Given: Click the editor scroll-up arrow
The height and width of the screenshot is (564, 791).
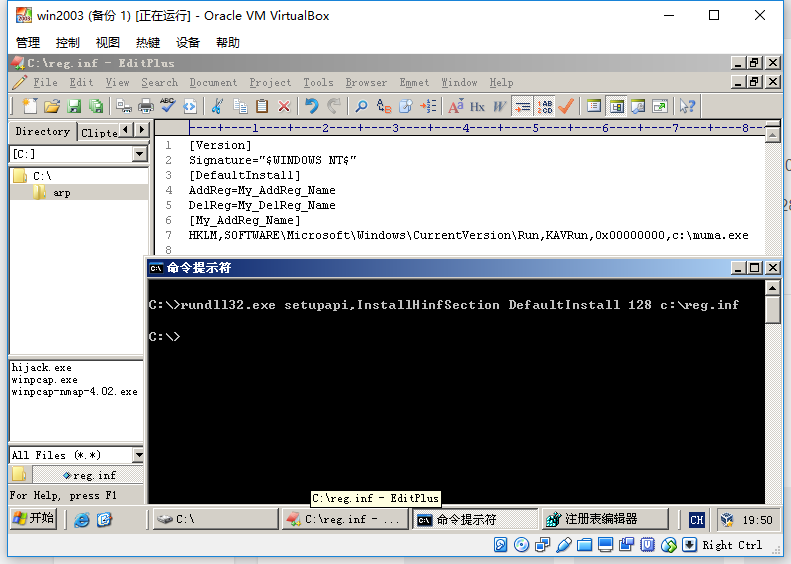Looking at the screenshot, I should coord(772,135).
